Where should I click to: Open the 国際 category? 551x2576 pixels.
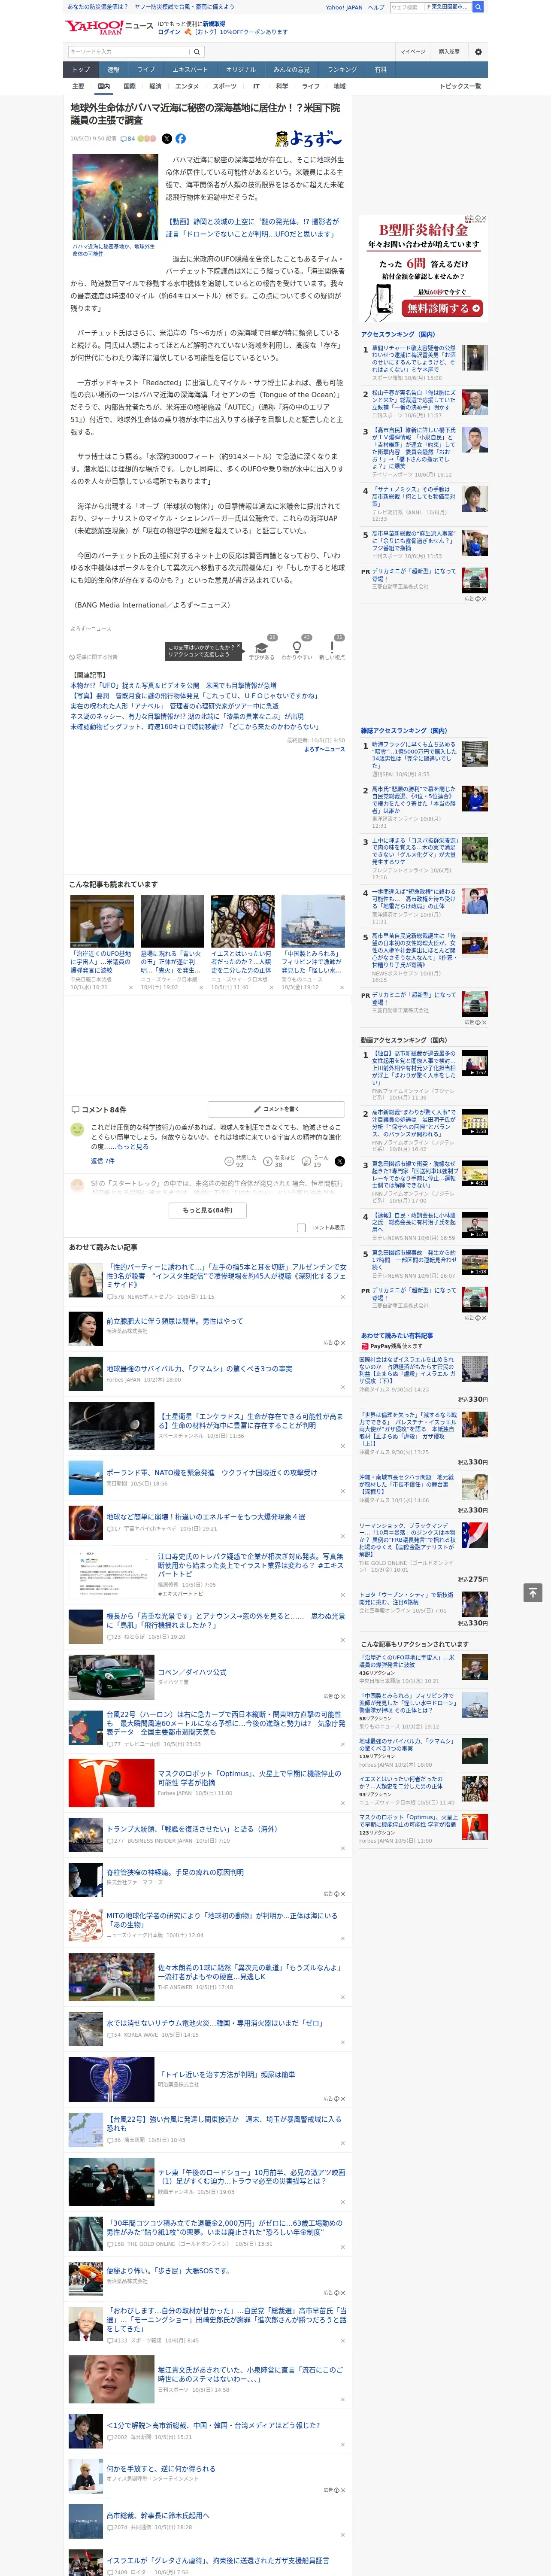[x=129, y=86]
